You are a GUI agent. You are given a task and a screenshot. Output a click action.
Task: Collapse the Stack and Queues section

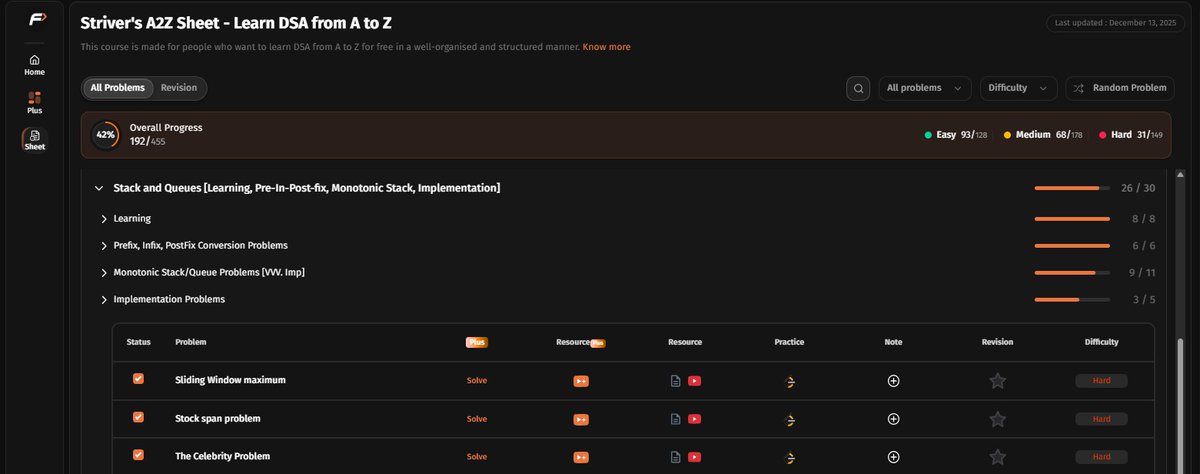(x=98, y=188)
